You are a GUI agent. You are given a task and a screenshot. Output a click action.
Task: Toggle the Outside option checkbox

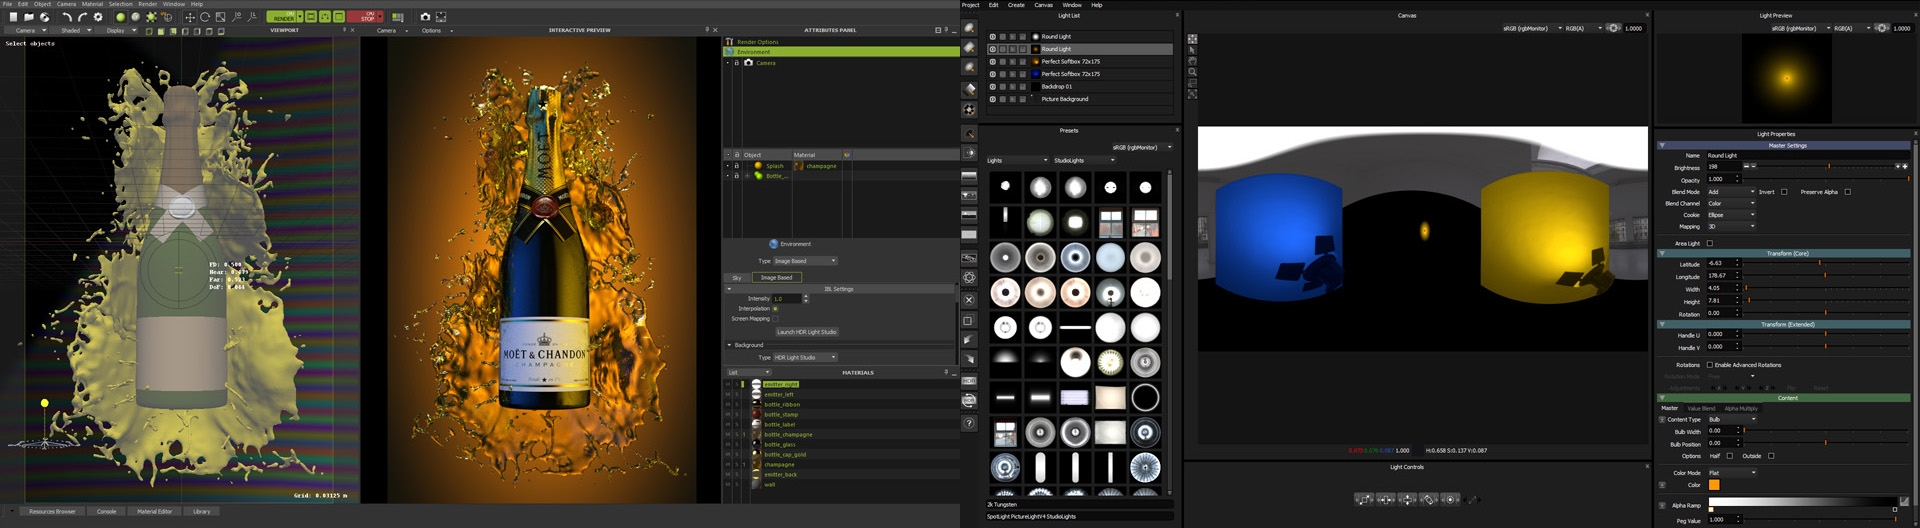(x=1771, y=456)
